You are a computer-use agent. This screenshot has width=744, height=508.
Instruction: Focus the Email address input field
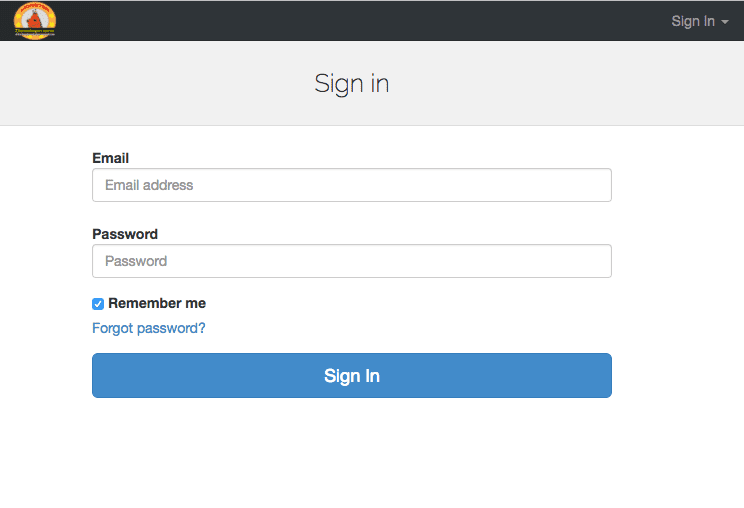click(x=352, y=185)
